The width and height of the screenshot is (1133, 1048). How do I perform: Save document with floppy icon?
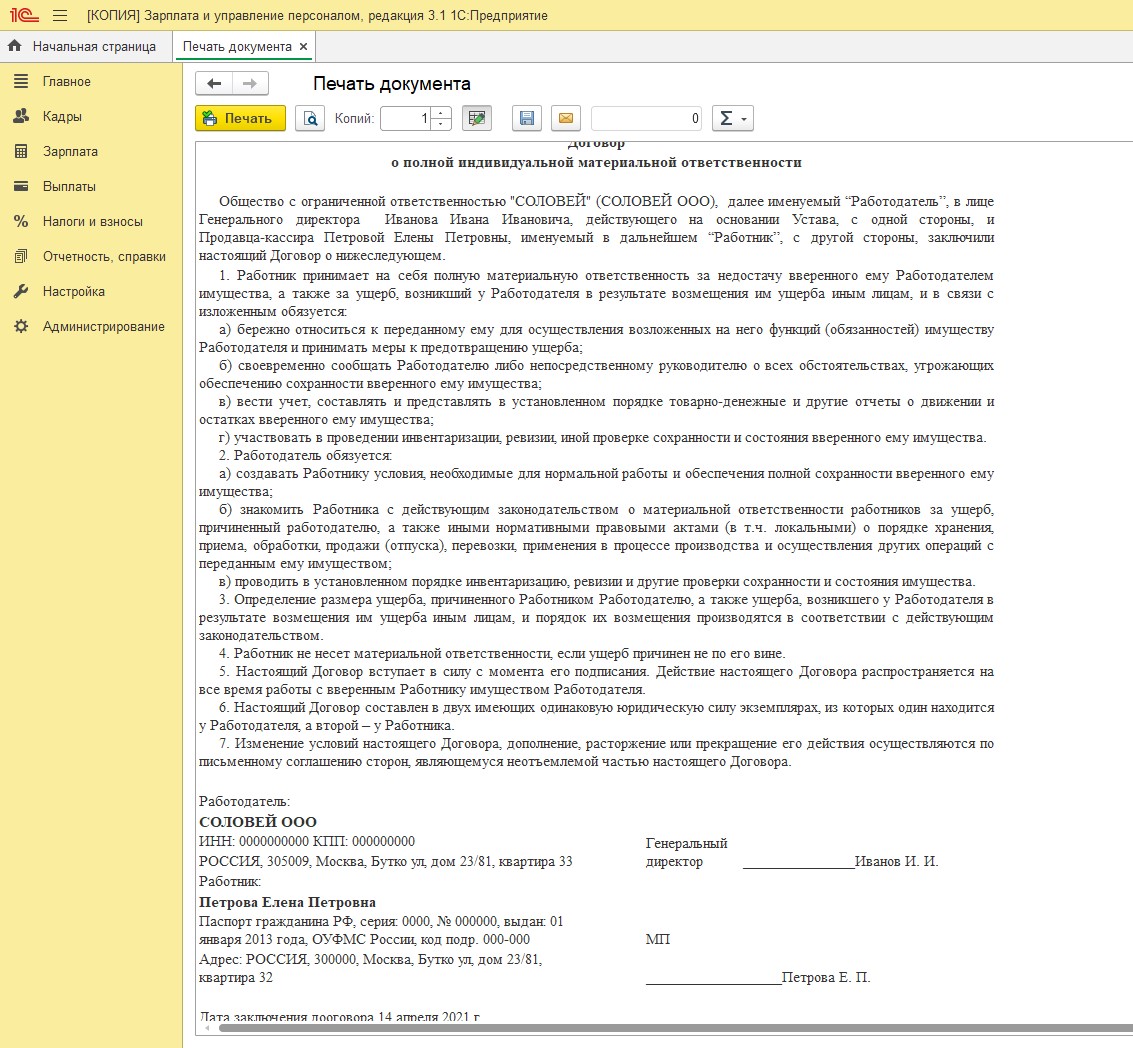pos(527,119)
